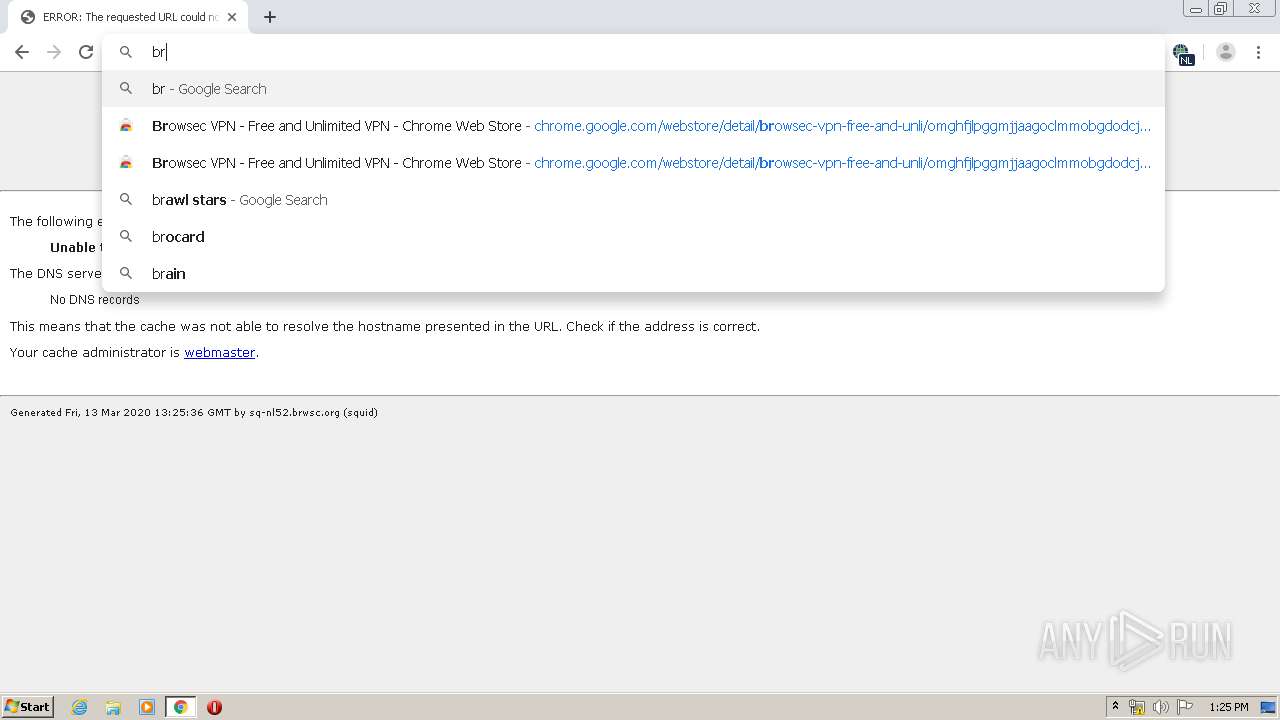Close the ERROR tab
The width and height of the screenshot is (1280, 720).
(x=232, y=17)
